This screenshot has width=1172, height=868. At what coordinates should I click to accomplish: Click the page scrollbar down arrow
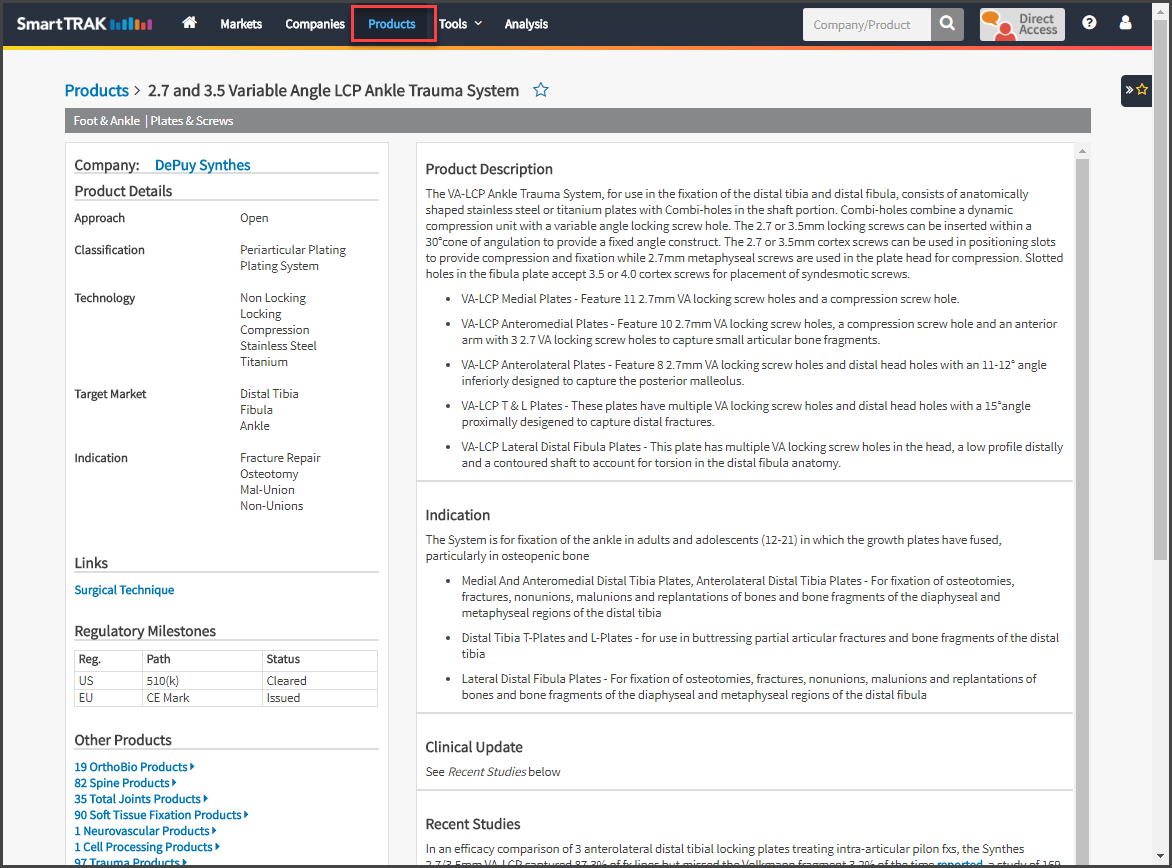click(1160, 856)
